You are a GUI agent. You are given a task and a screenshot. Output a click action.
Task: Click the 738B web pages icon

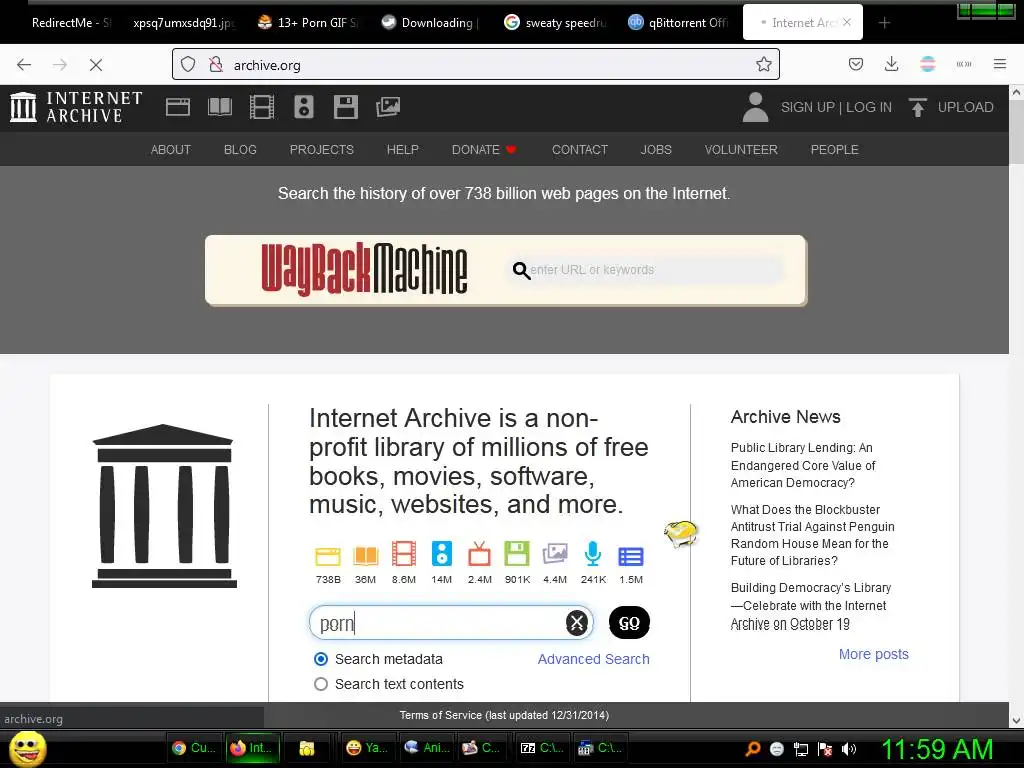328,556
